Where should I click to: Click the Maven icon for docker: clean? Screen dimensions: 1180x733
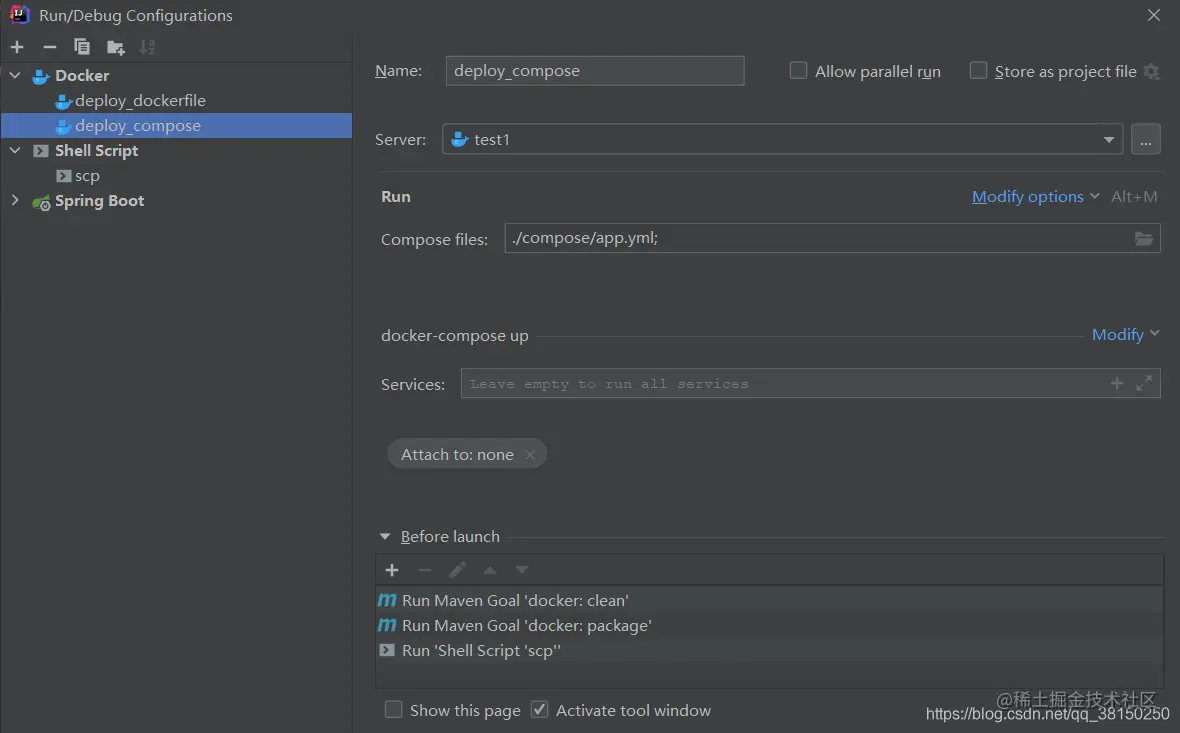[387, 600]
